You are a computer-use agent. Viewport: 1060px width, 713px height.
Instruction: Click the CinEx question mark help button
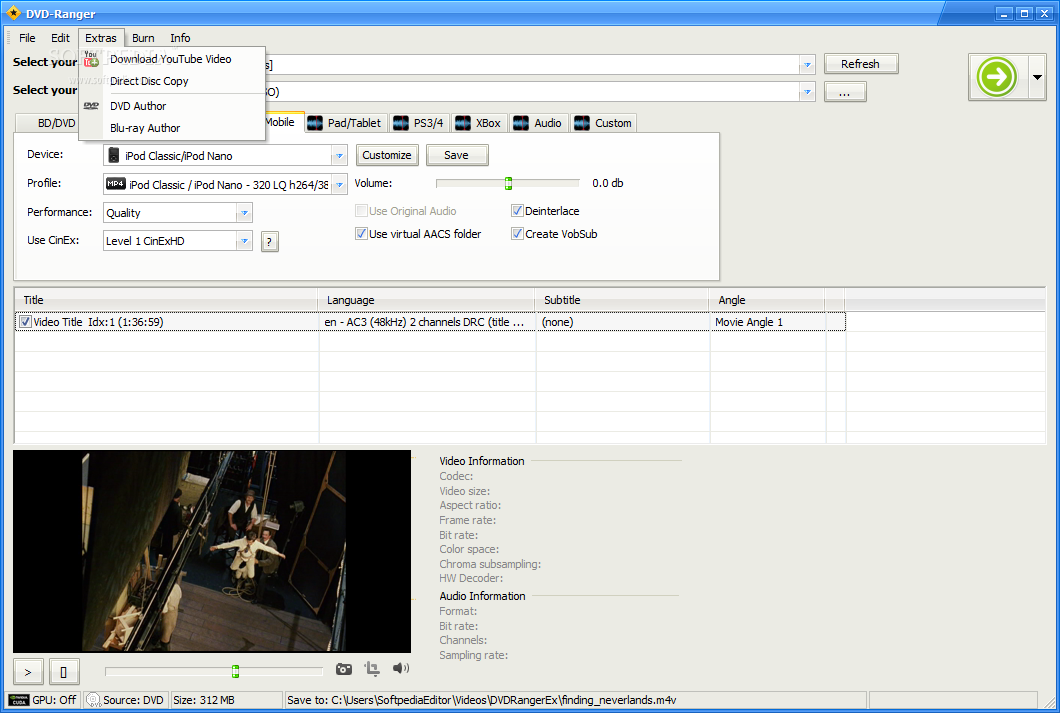pyautogui.click(x=269, y=241)
